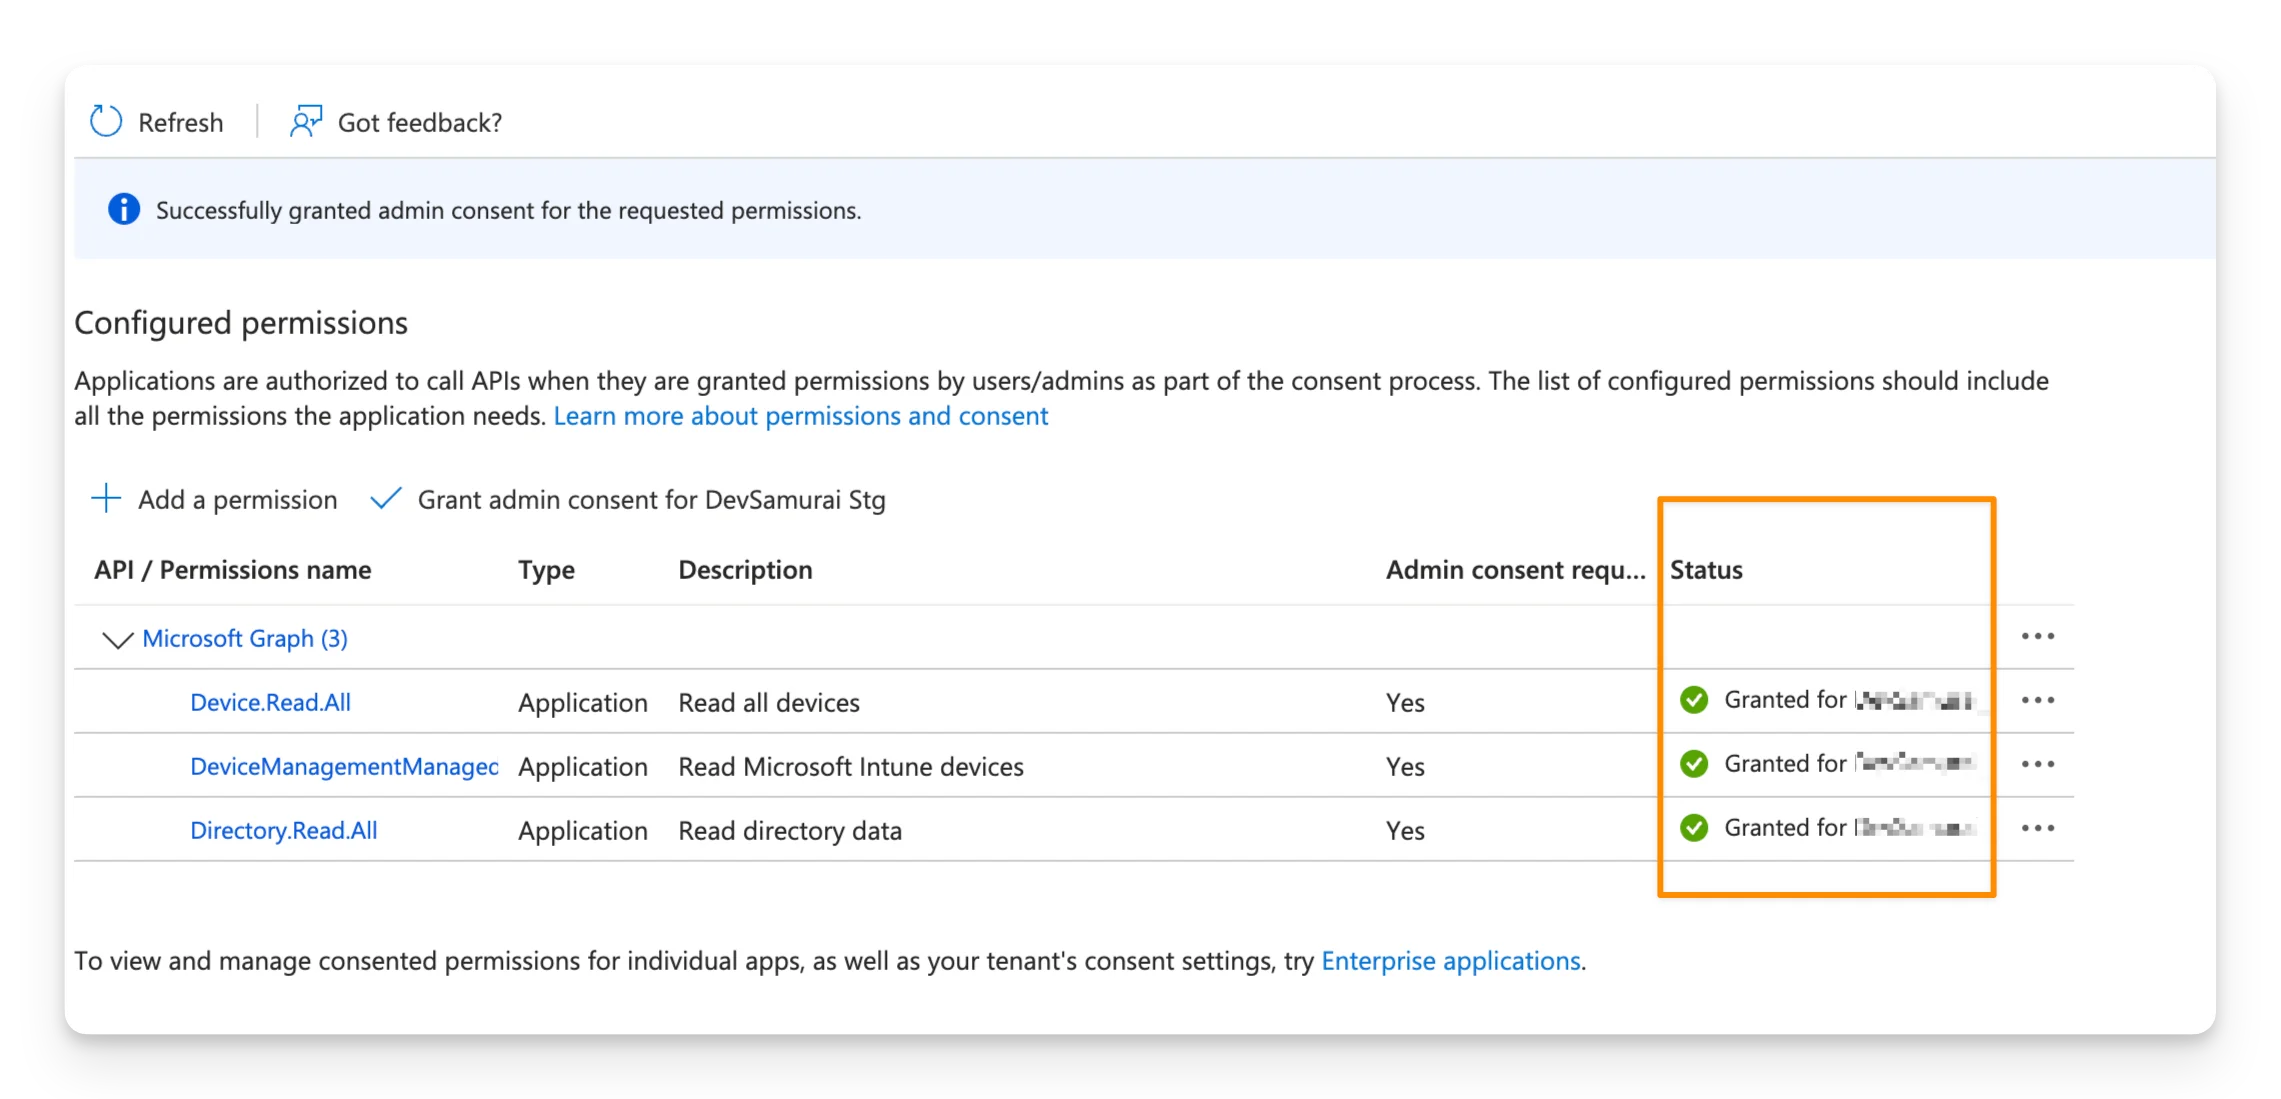This screenshot has width=2281, height=1099.
Task: Click the plus icon beside Add a permission
Action: pyautogui.click(x=106, y=498)
